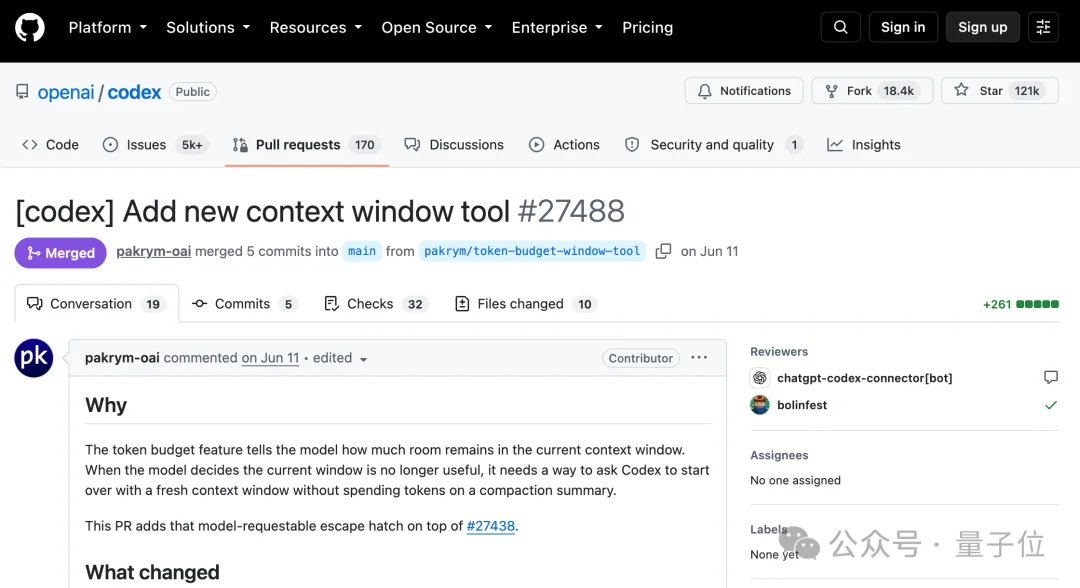
Task: Click the repository icon beside openai
Action: pyautogui.click(x=23, y=92)
